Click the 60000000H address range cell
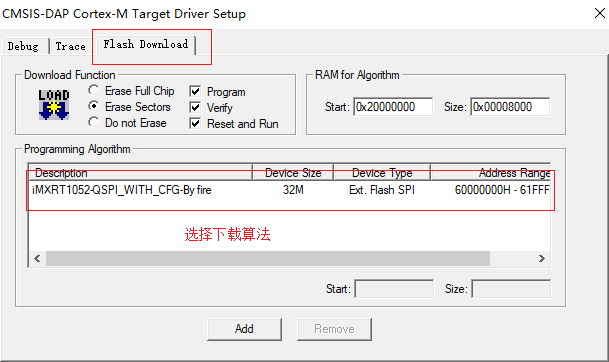 click(x=502, y=190)
